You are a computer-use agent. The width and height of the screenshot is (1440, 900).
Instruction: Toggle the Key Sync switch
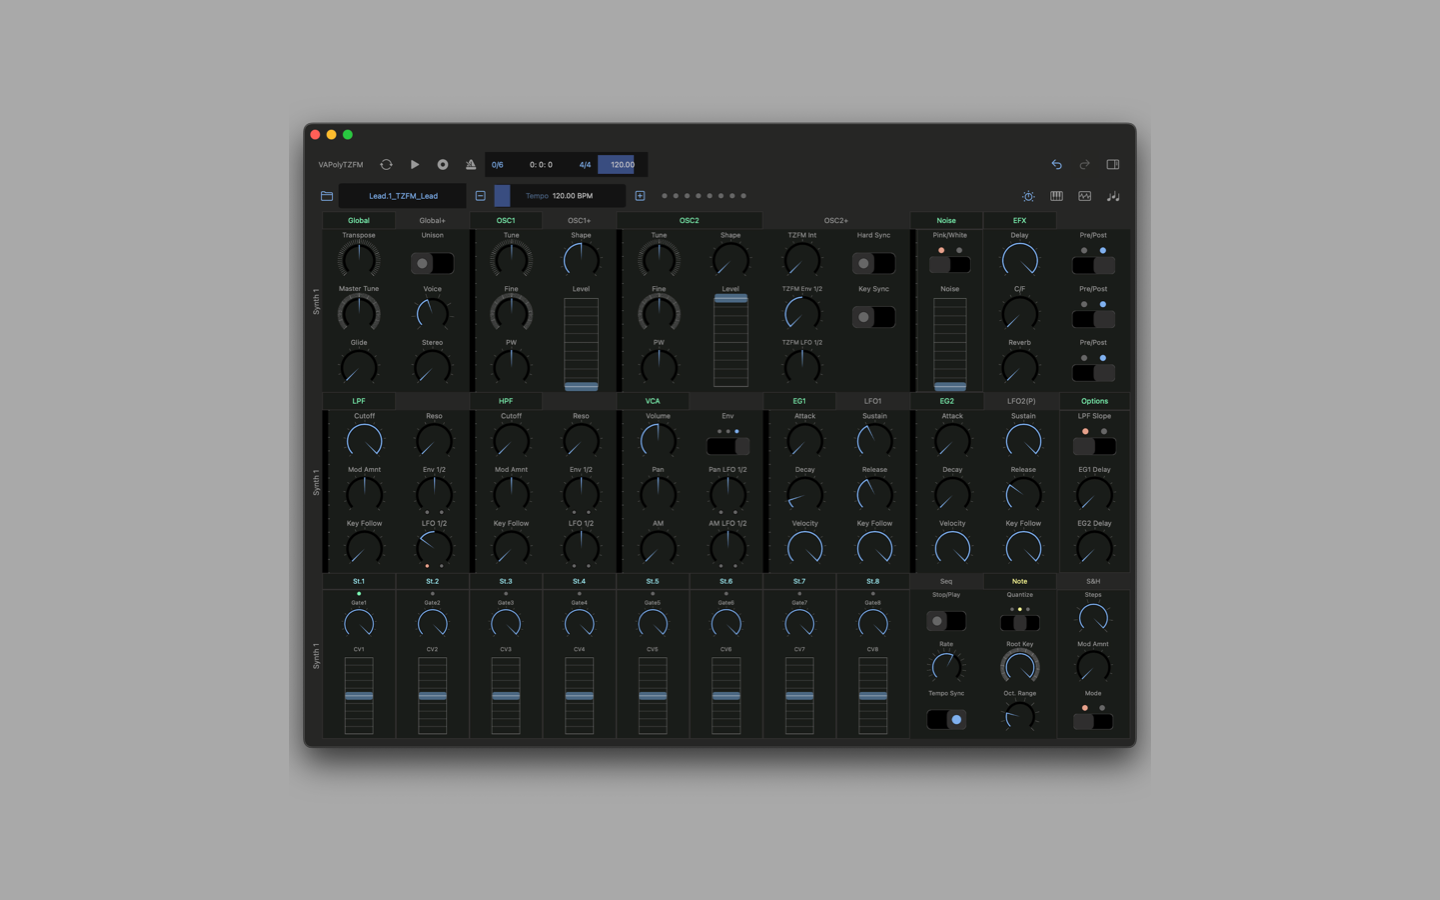[874, 317]
